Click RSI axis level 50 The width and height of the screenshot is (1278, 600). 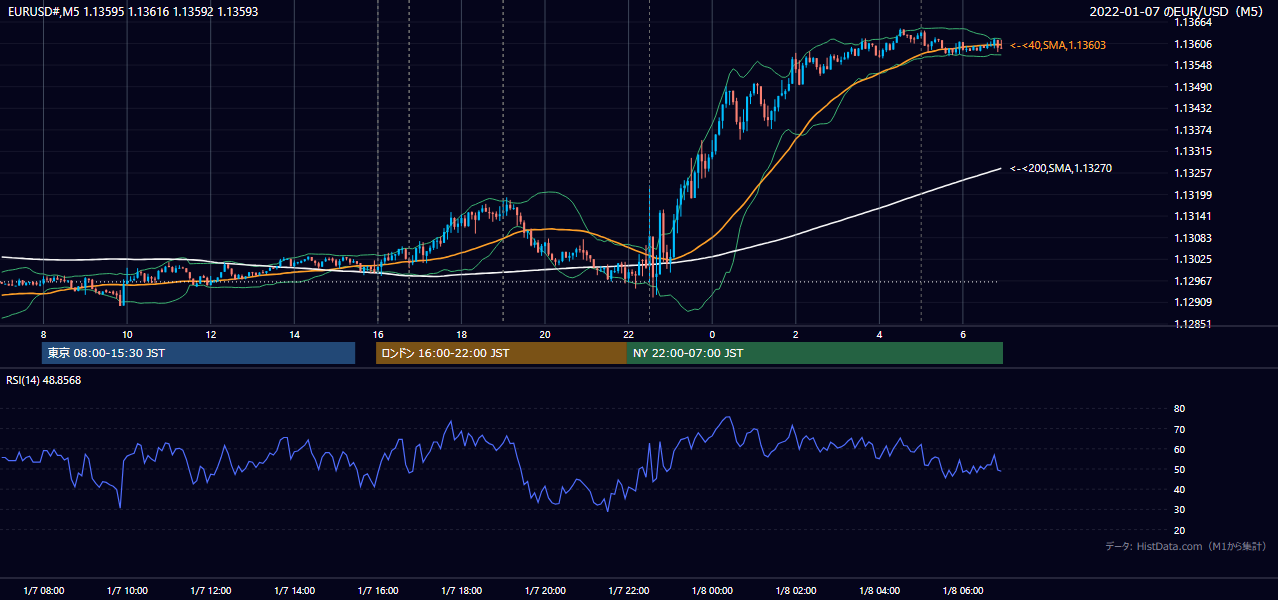(x=1179, y=469)
